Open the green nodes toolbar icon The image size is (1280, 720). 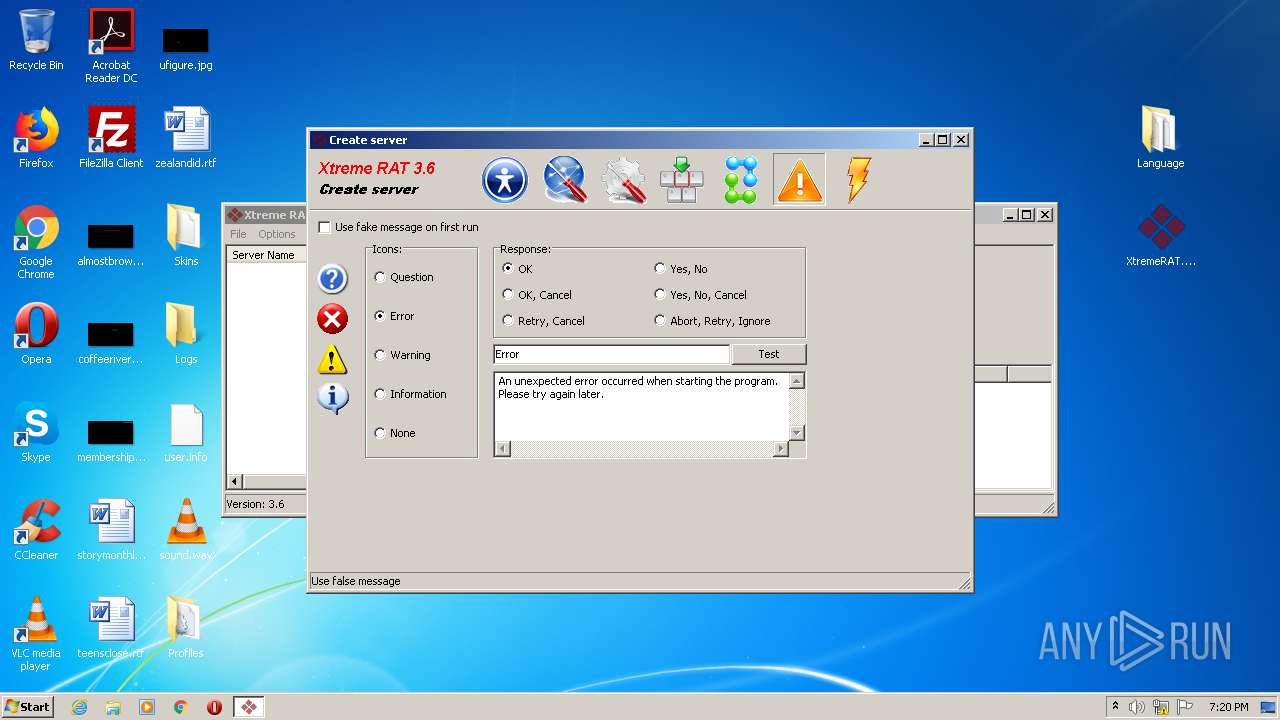741,180
